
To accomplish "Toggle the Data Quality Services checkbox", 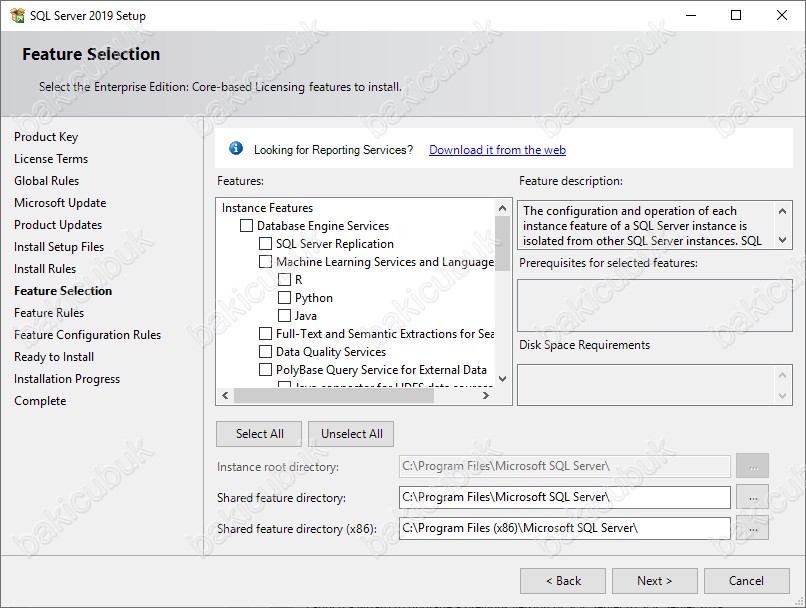I will (265, 352).
